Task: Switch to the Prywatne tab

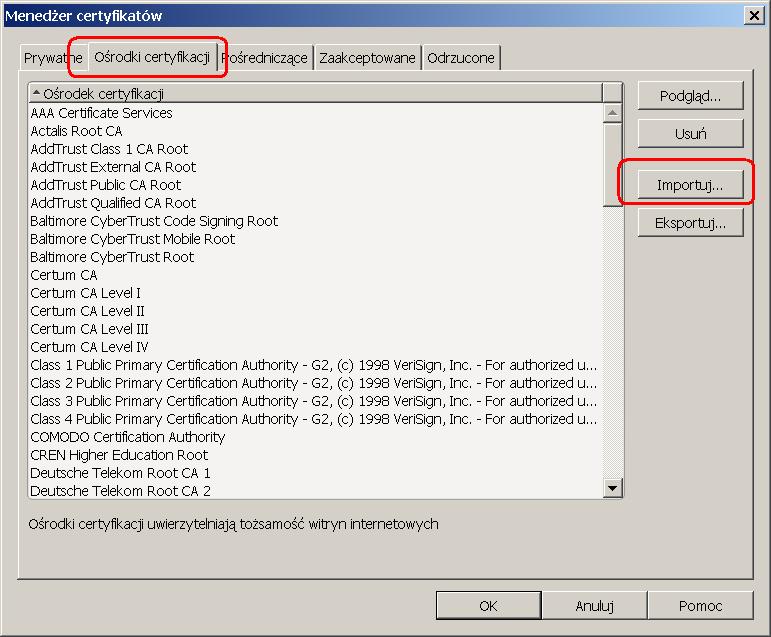Action: pos(52,58)
